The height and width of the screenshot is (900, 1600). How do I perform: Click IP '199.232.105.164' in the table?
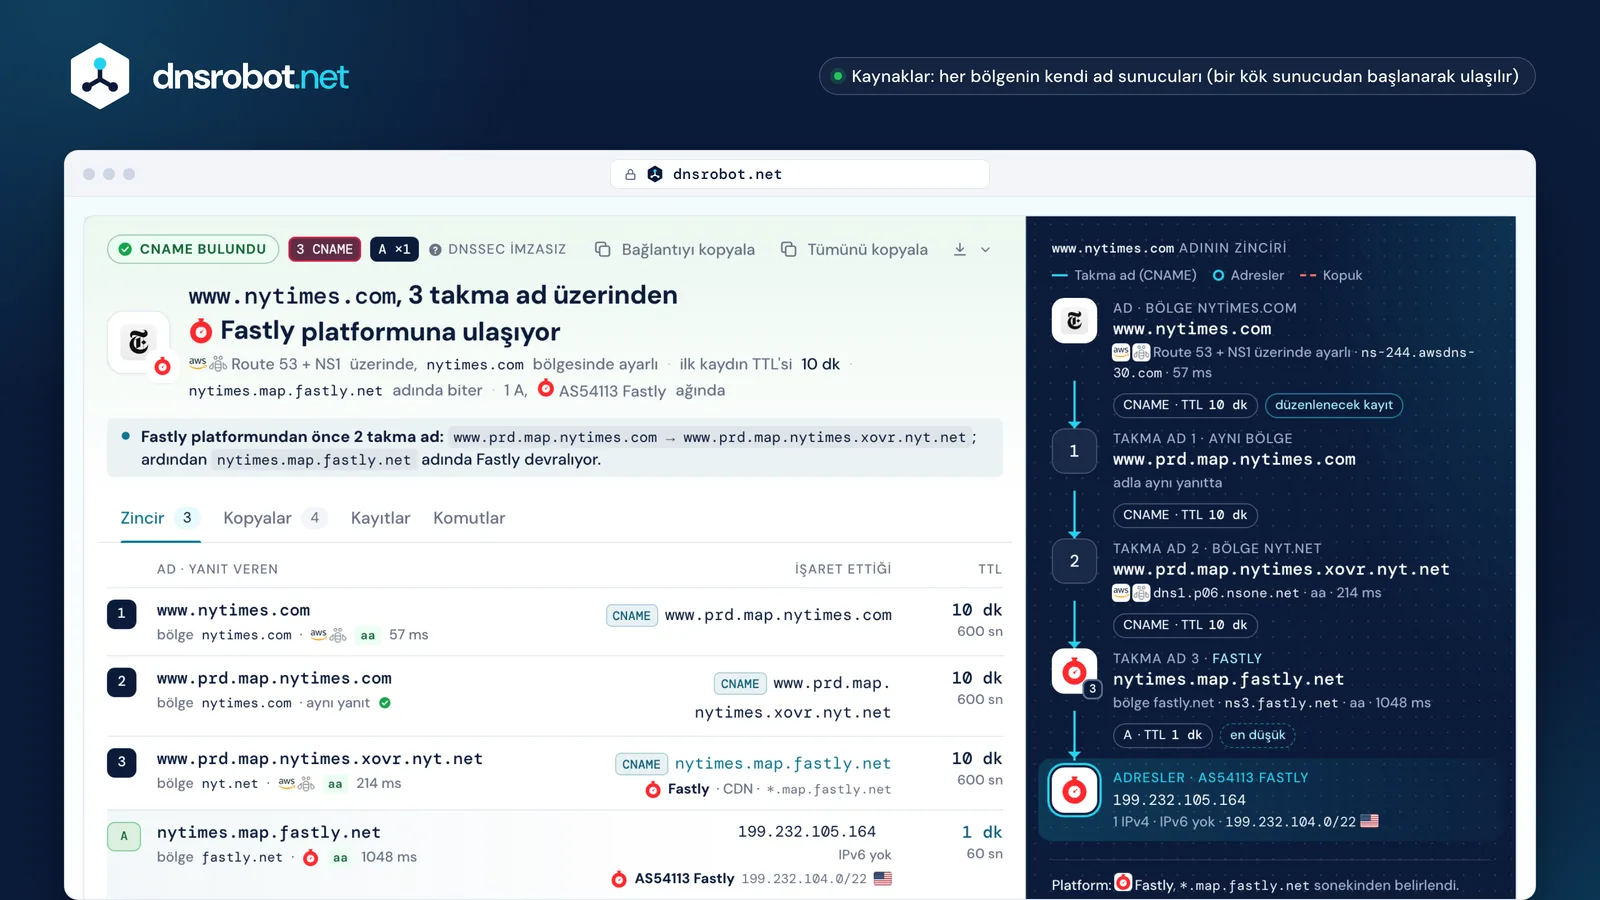pos(807,832)
